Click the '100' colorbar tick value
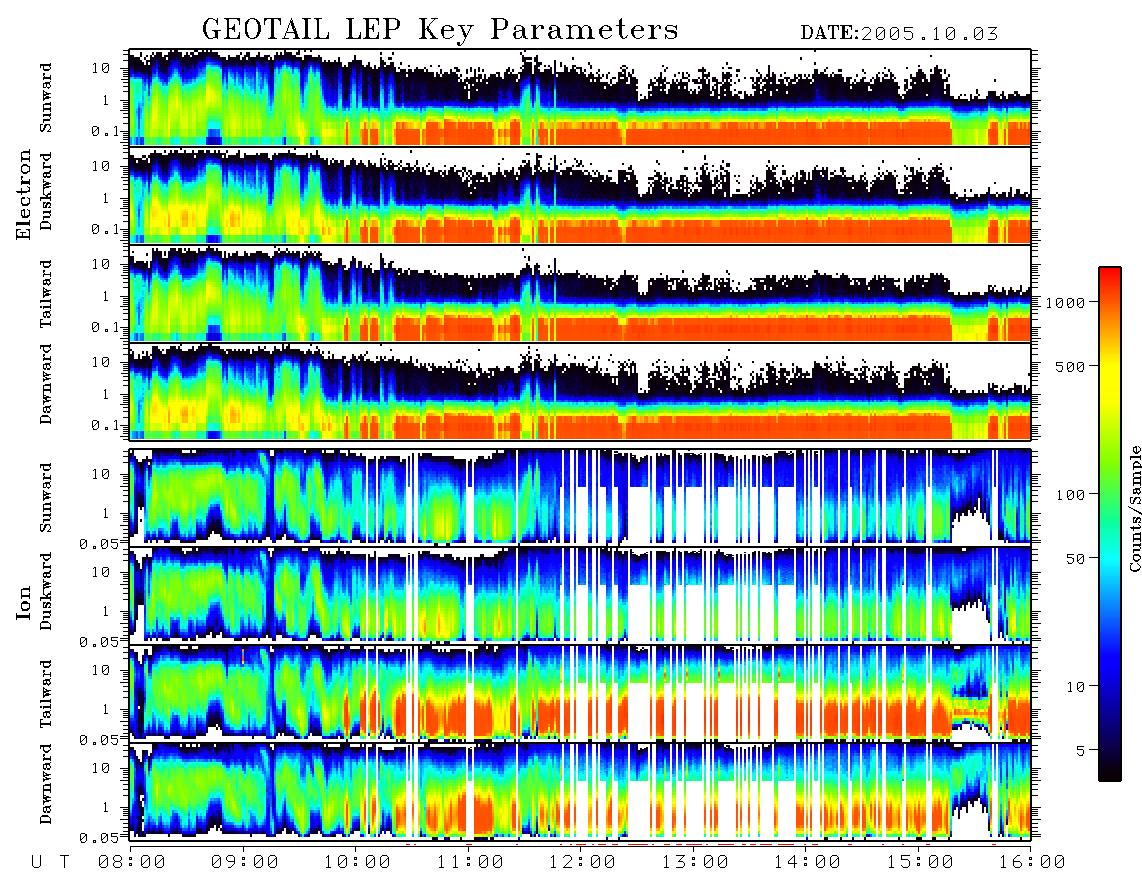 [x=1070, y=495]
